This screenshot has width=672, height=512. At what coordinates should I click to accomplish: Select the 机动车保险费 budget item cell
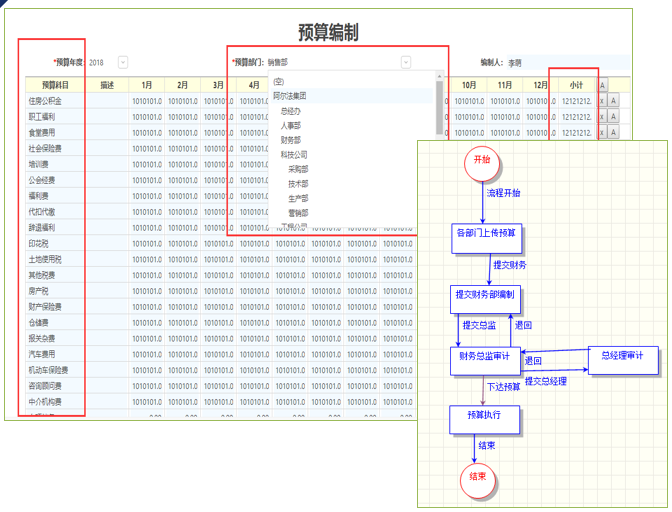(55, 370)
